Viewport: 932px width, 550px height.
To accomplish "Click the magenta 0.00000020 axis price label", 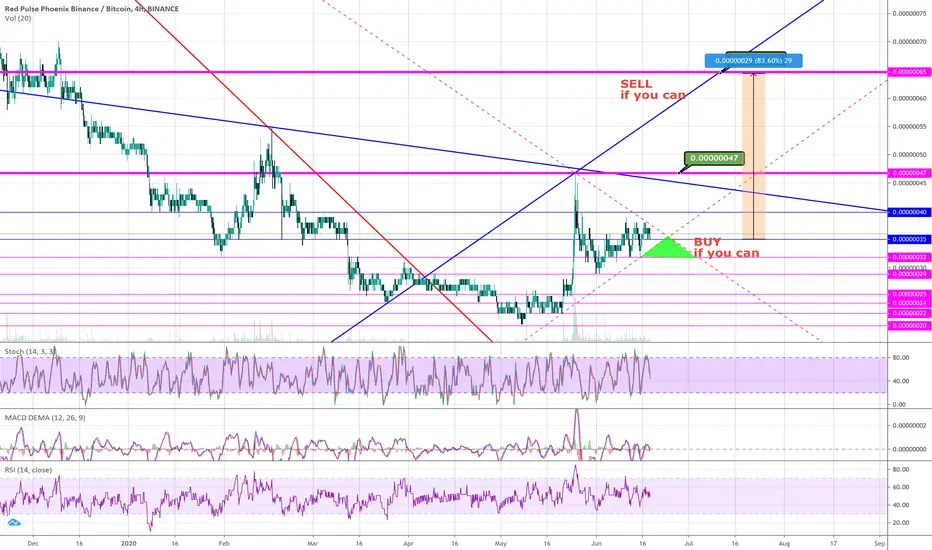I will point(909,326).
